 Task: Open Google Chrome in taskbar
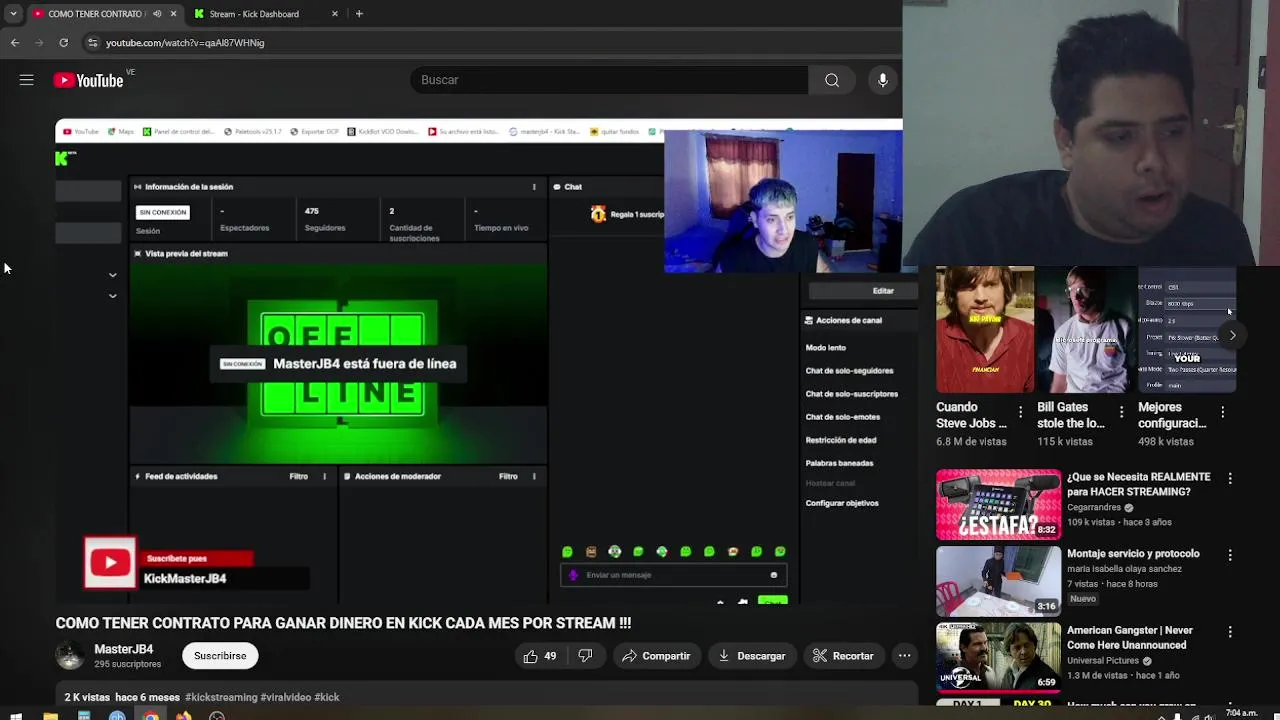[150, 715]
